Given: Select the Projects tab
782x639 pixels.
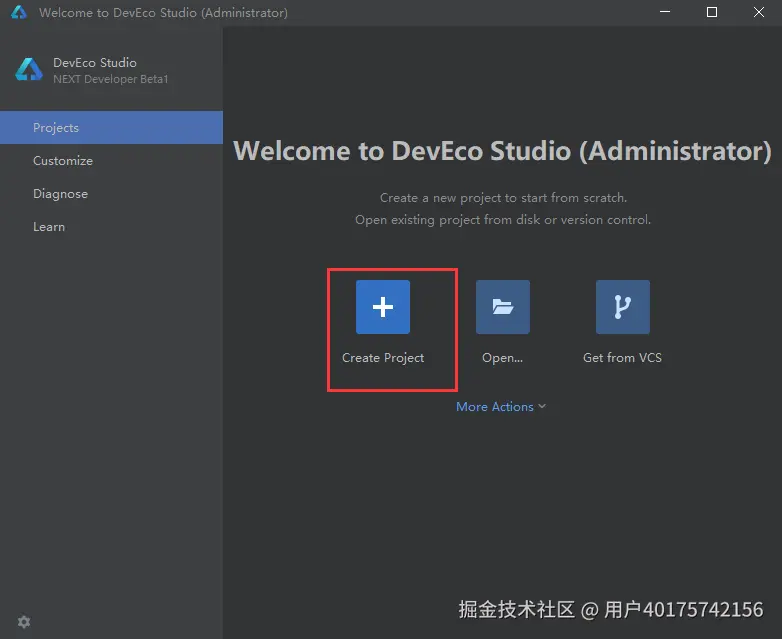Looking at the screenshot, I should pos(111,128).
